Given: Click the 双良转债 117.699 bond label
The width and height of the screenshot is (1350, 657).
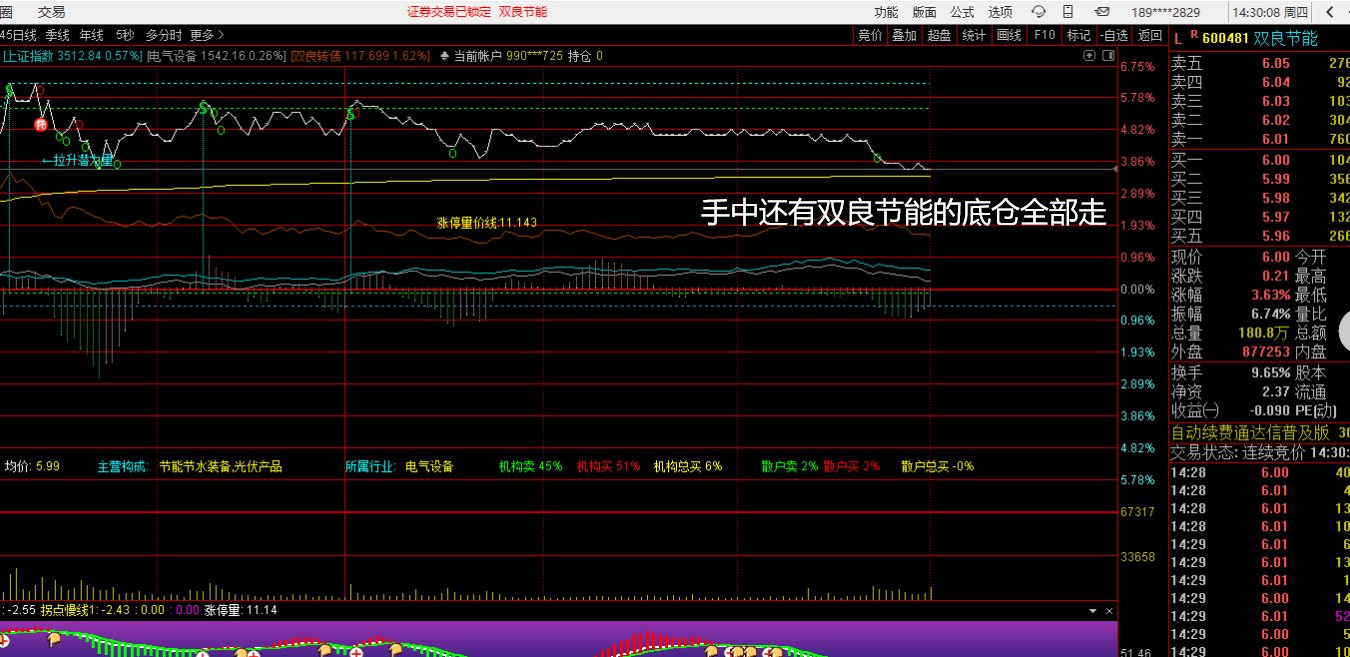Looking at the screenshot, I should pyautogui.click(x=360, y=56).
